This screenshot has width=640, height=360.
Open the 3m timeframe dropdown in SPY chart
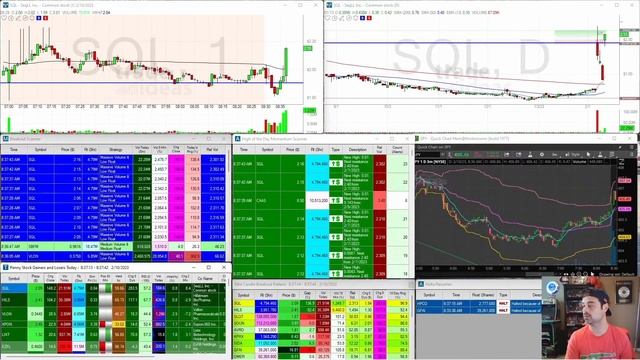click(556, 155)
